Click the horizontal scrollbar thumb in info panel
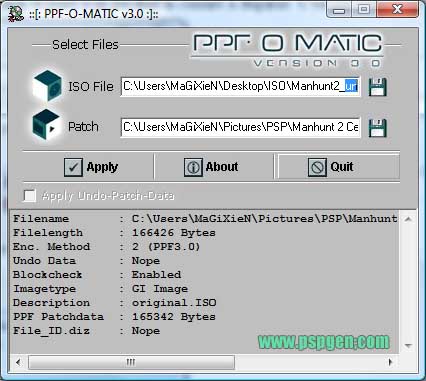 [131, 362]
